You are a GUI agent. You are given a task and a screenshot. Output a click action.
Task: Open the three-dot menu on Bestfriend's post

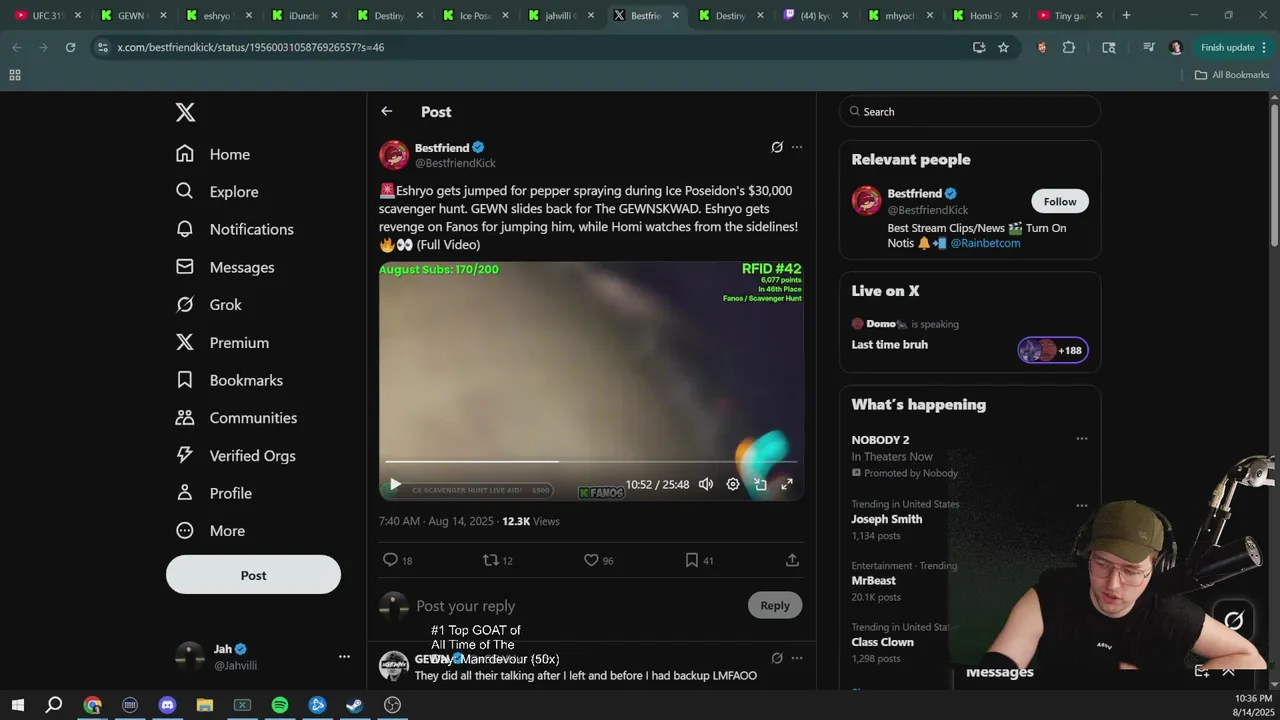(797, 147)
